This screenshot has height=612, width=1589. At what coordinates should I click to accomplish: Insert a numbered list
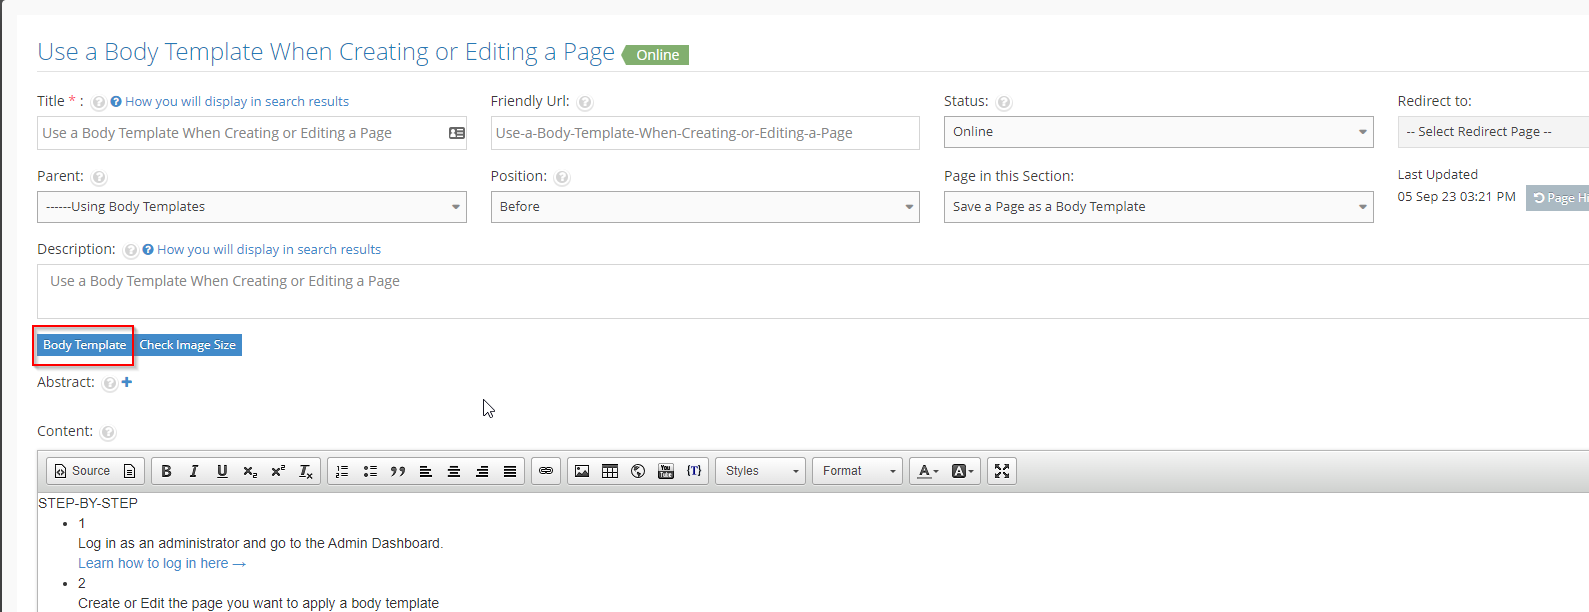pos(342,471)
